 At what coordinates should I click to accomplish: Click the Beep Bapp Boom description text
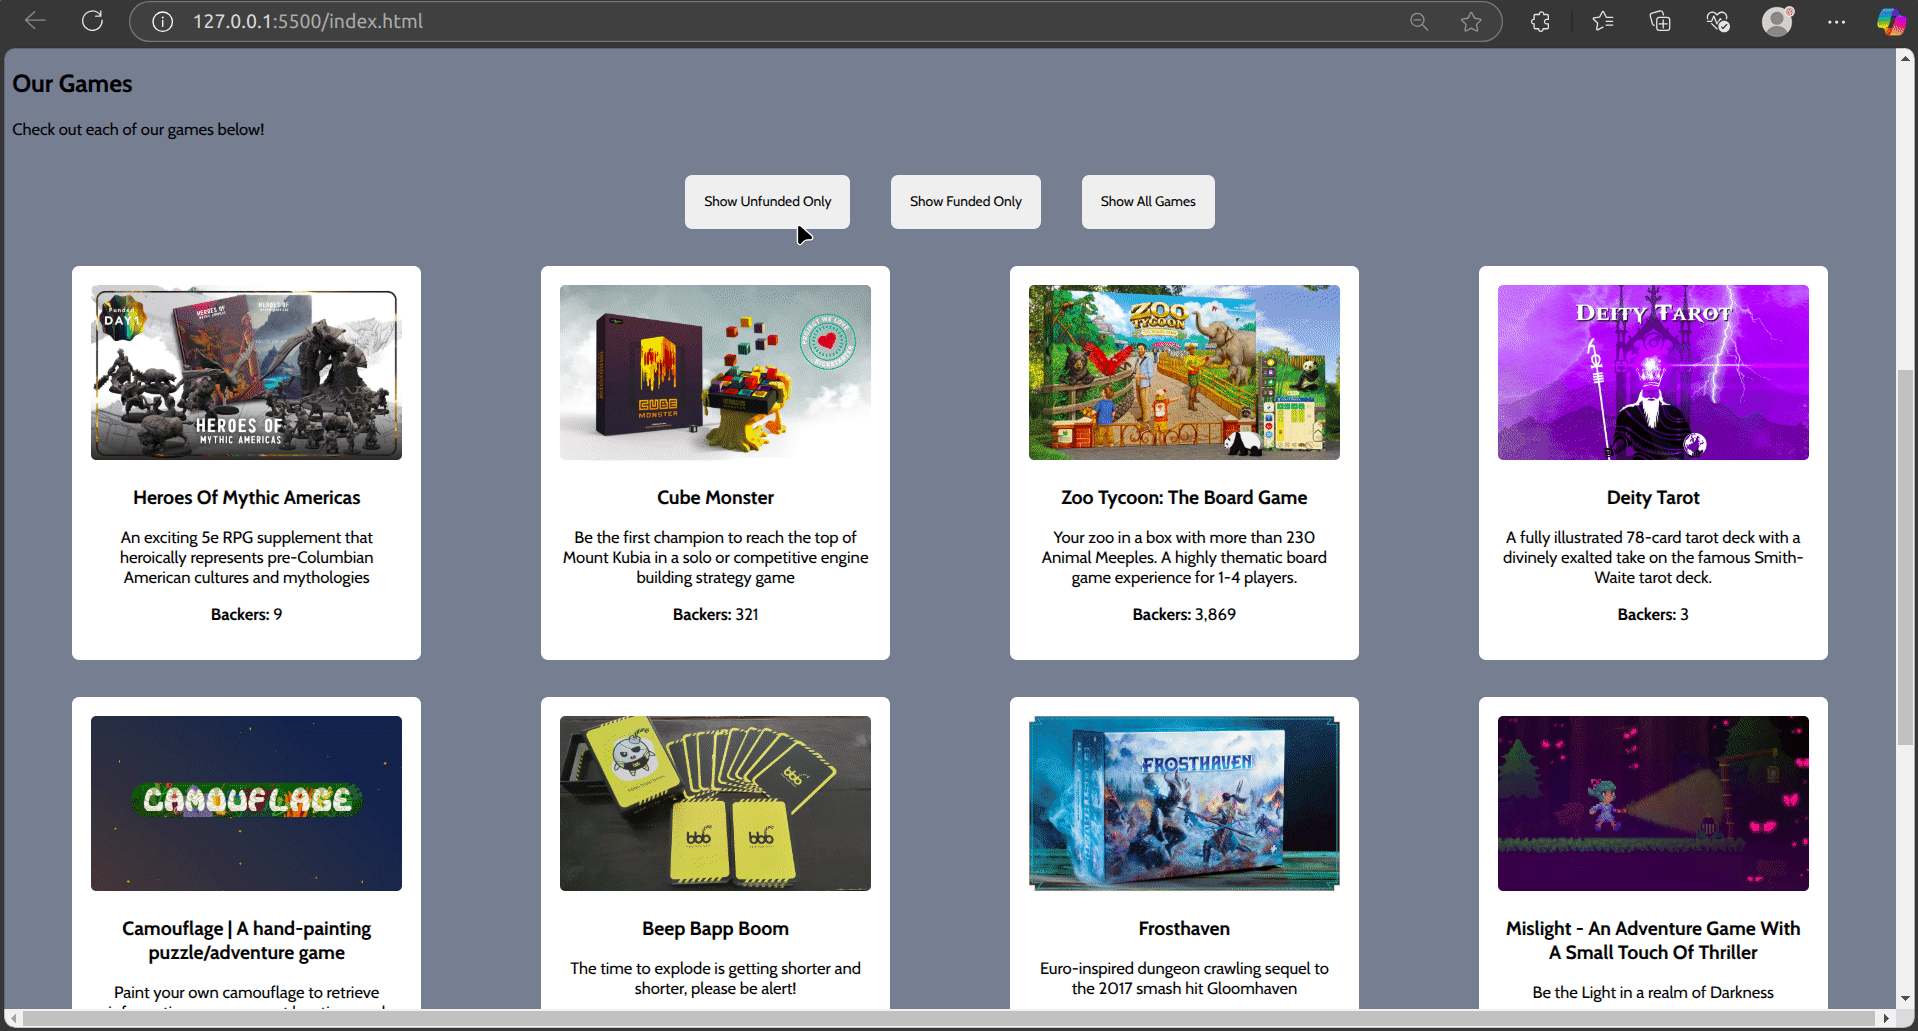click(715, 979)
